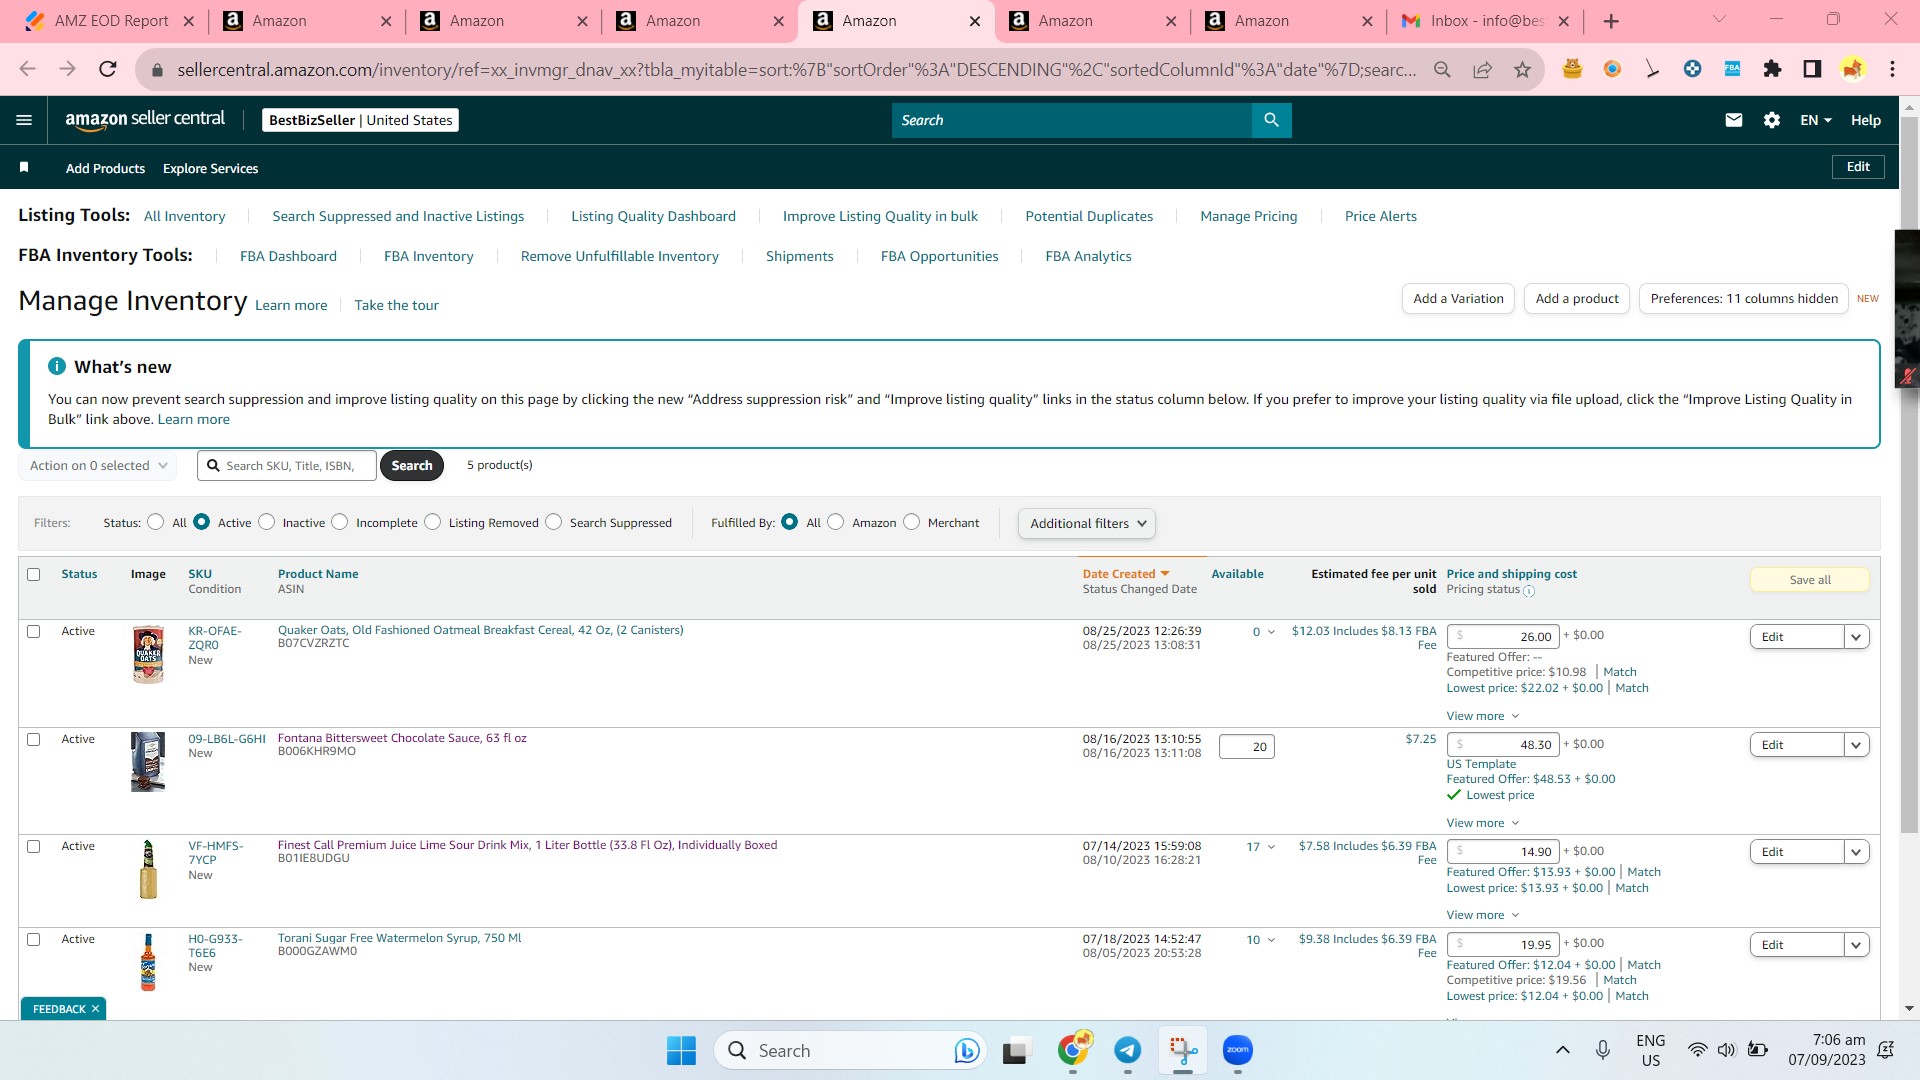Screen dimensions: 1920x1080
Task: Open the browser Extensions puzzle icon
Action: tap(1772, 69)
